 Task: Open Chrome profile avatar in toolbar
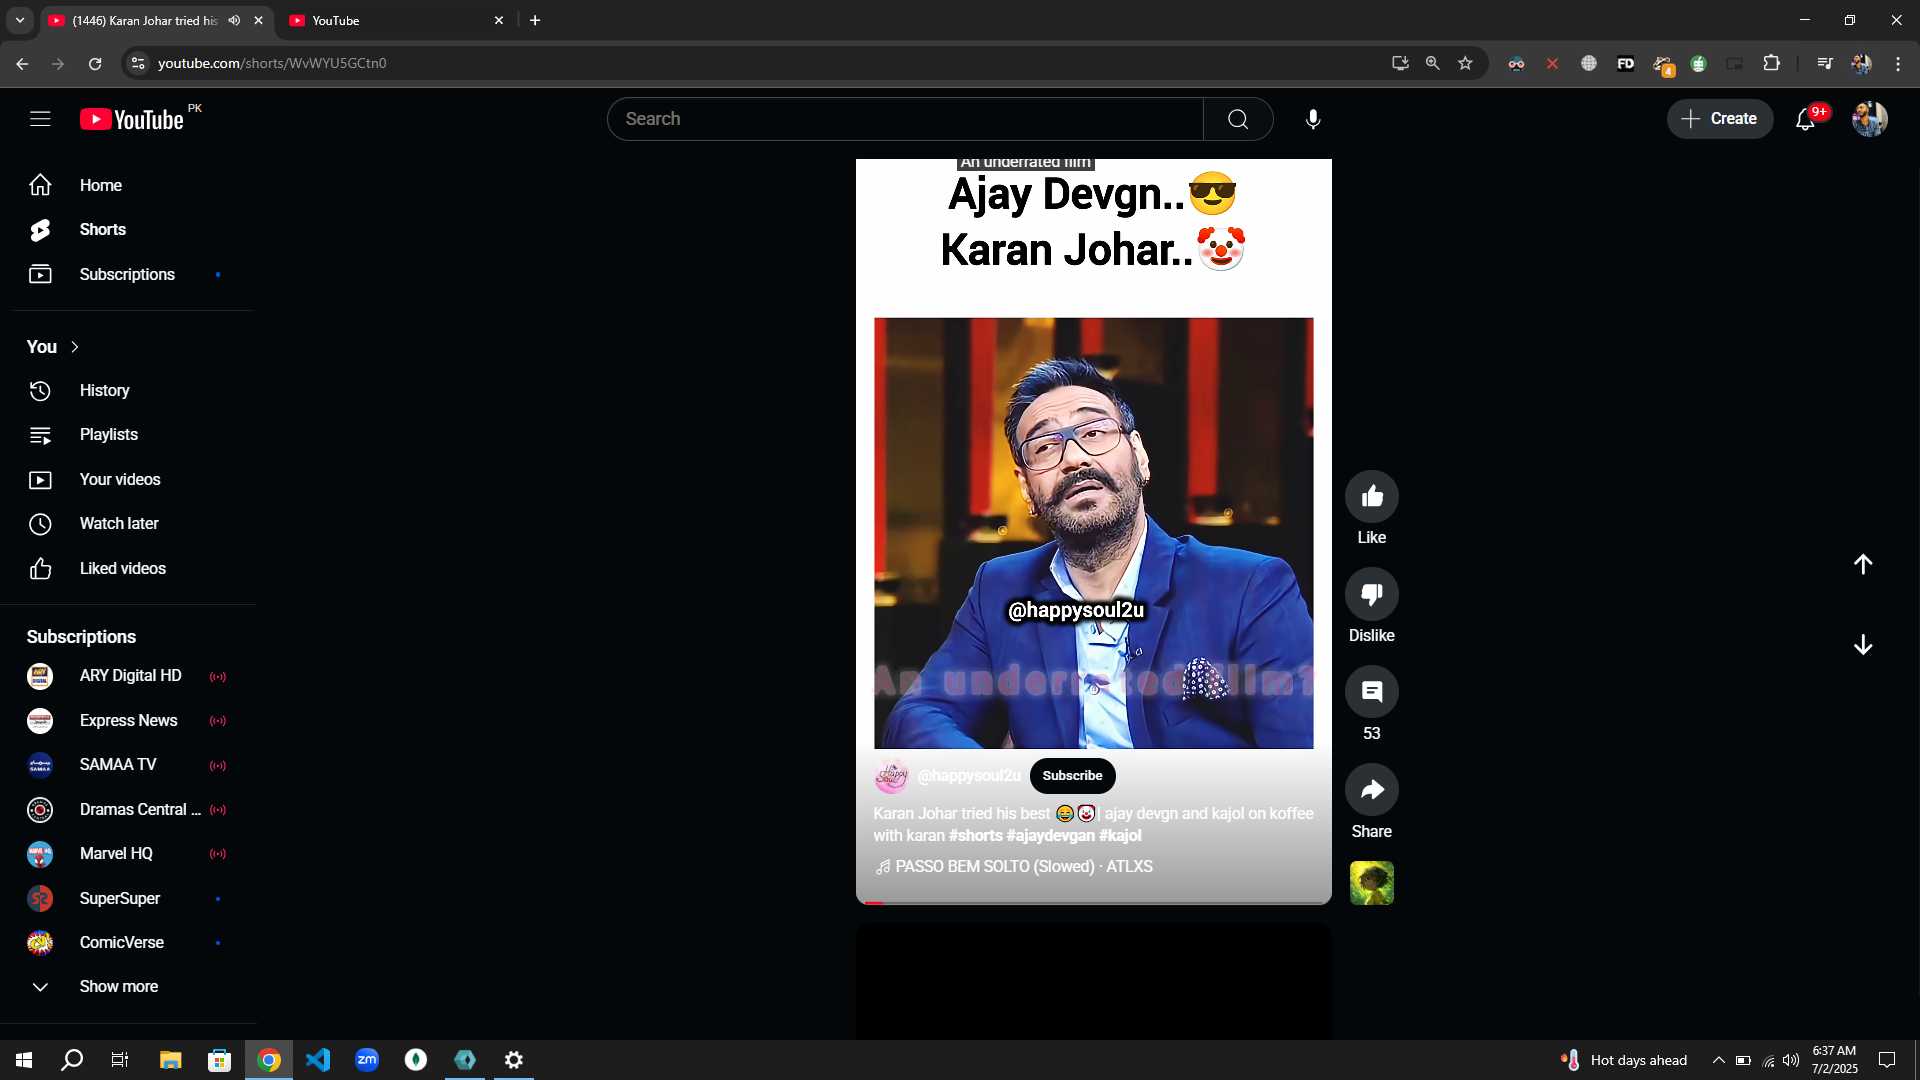tap(1861, 63)
